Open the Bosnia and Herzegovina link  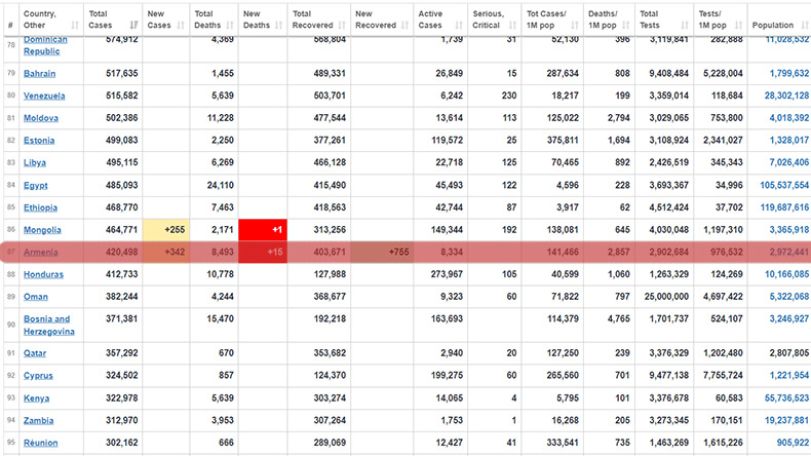49,325
